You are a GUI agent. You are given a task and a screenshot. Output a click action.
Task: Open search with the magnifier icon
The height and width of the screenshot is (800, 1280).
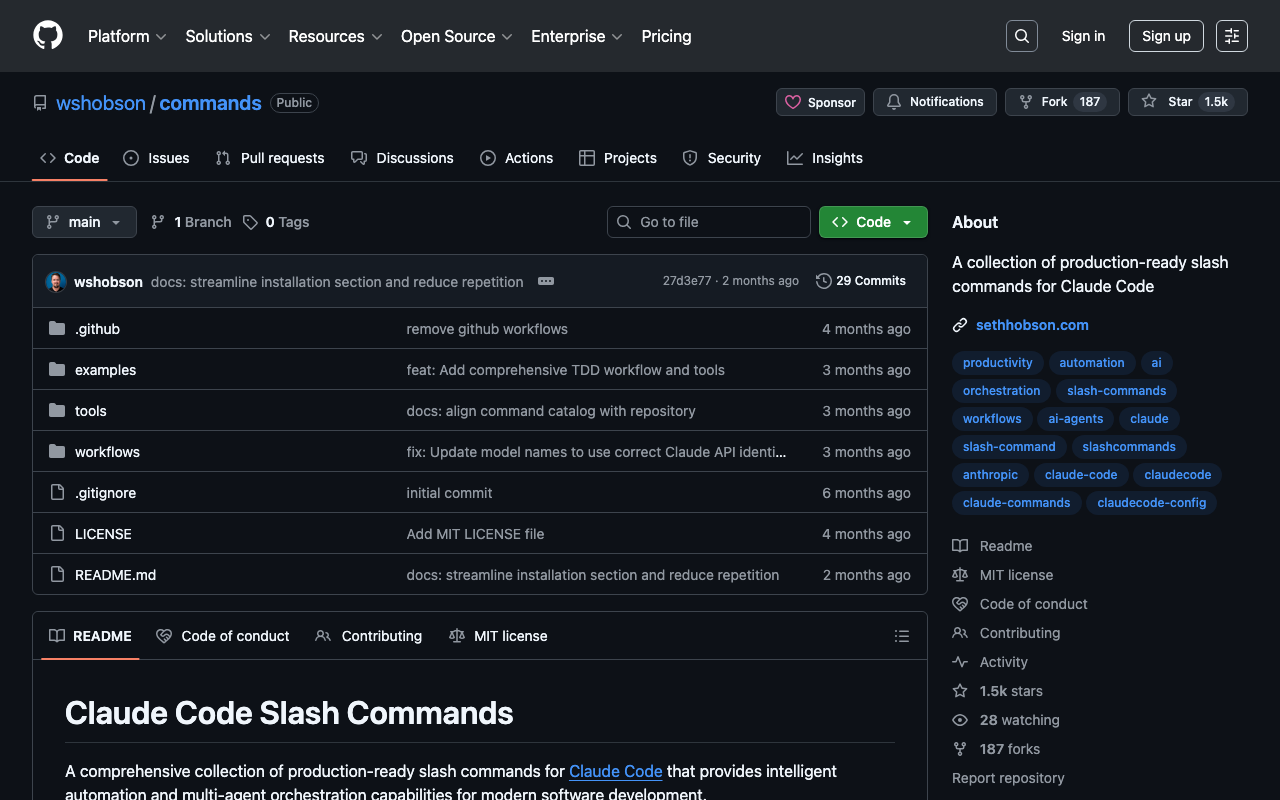[x=1021, y=36]
